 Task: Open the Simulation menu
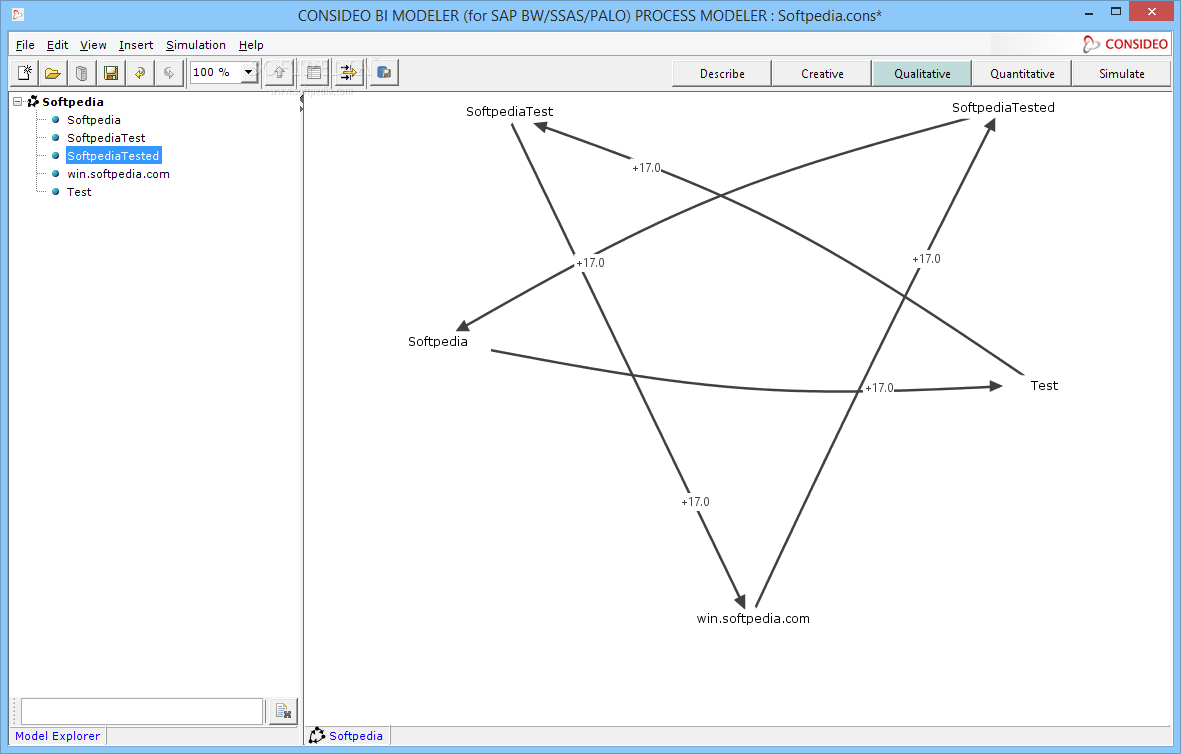pos(196,45)
